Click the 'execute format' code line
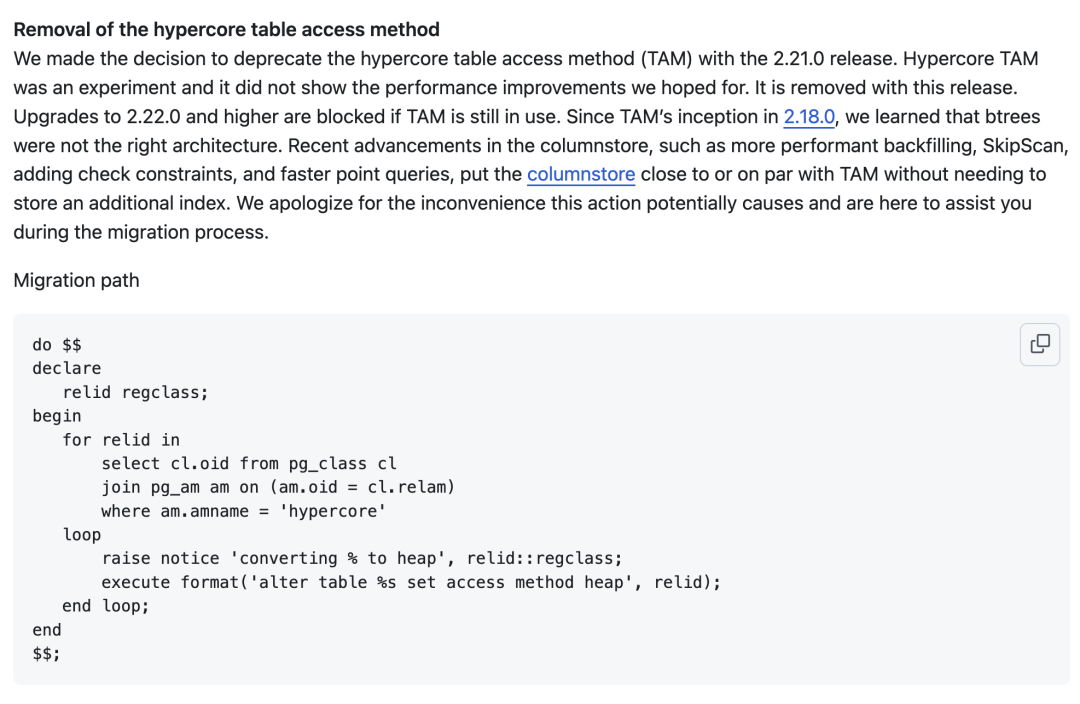Image resolution: width=1080 pixels, height=704 pixels. pos(410,582)
